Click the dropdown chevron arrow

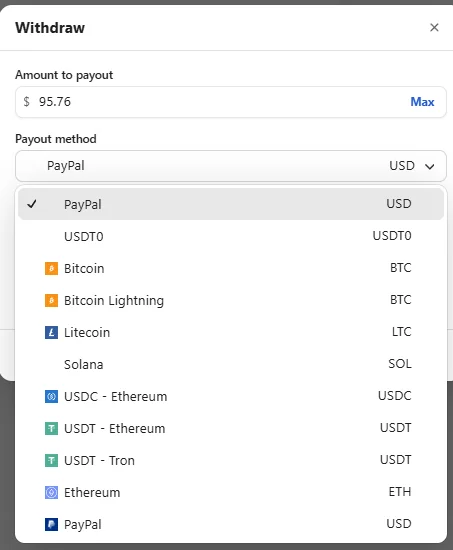pyautogui.click(x=430, y=166)
